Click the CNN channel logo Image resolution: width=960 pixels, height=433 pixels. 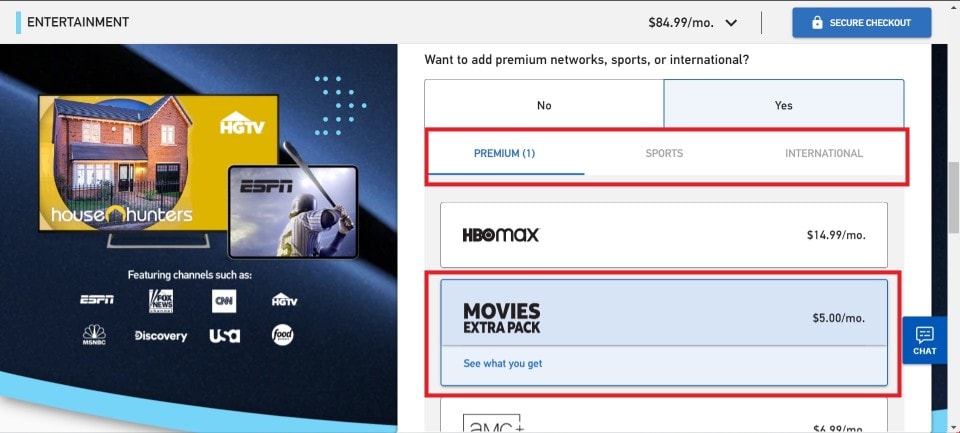pos(223,301)
